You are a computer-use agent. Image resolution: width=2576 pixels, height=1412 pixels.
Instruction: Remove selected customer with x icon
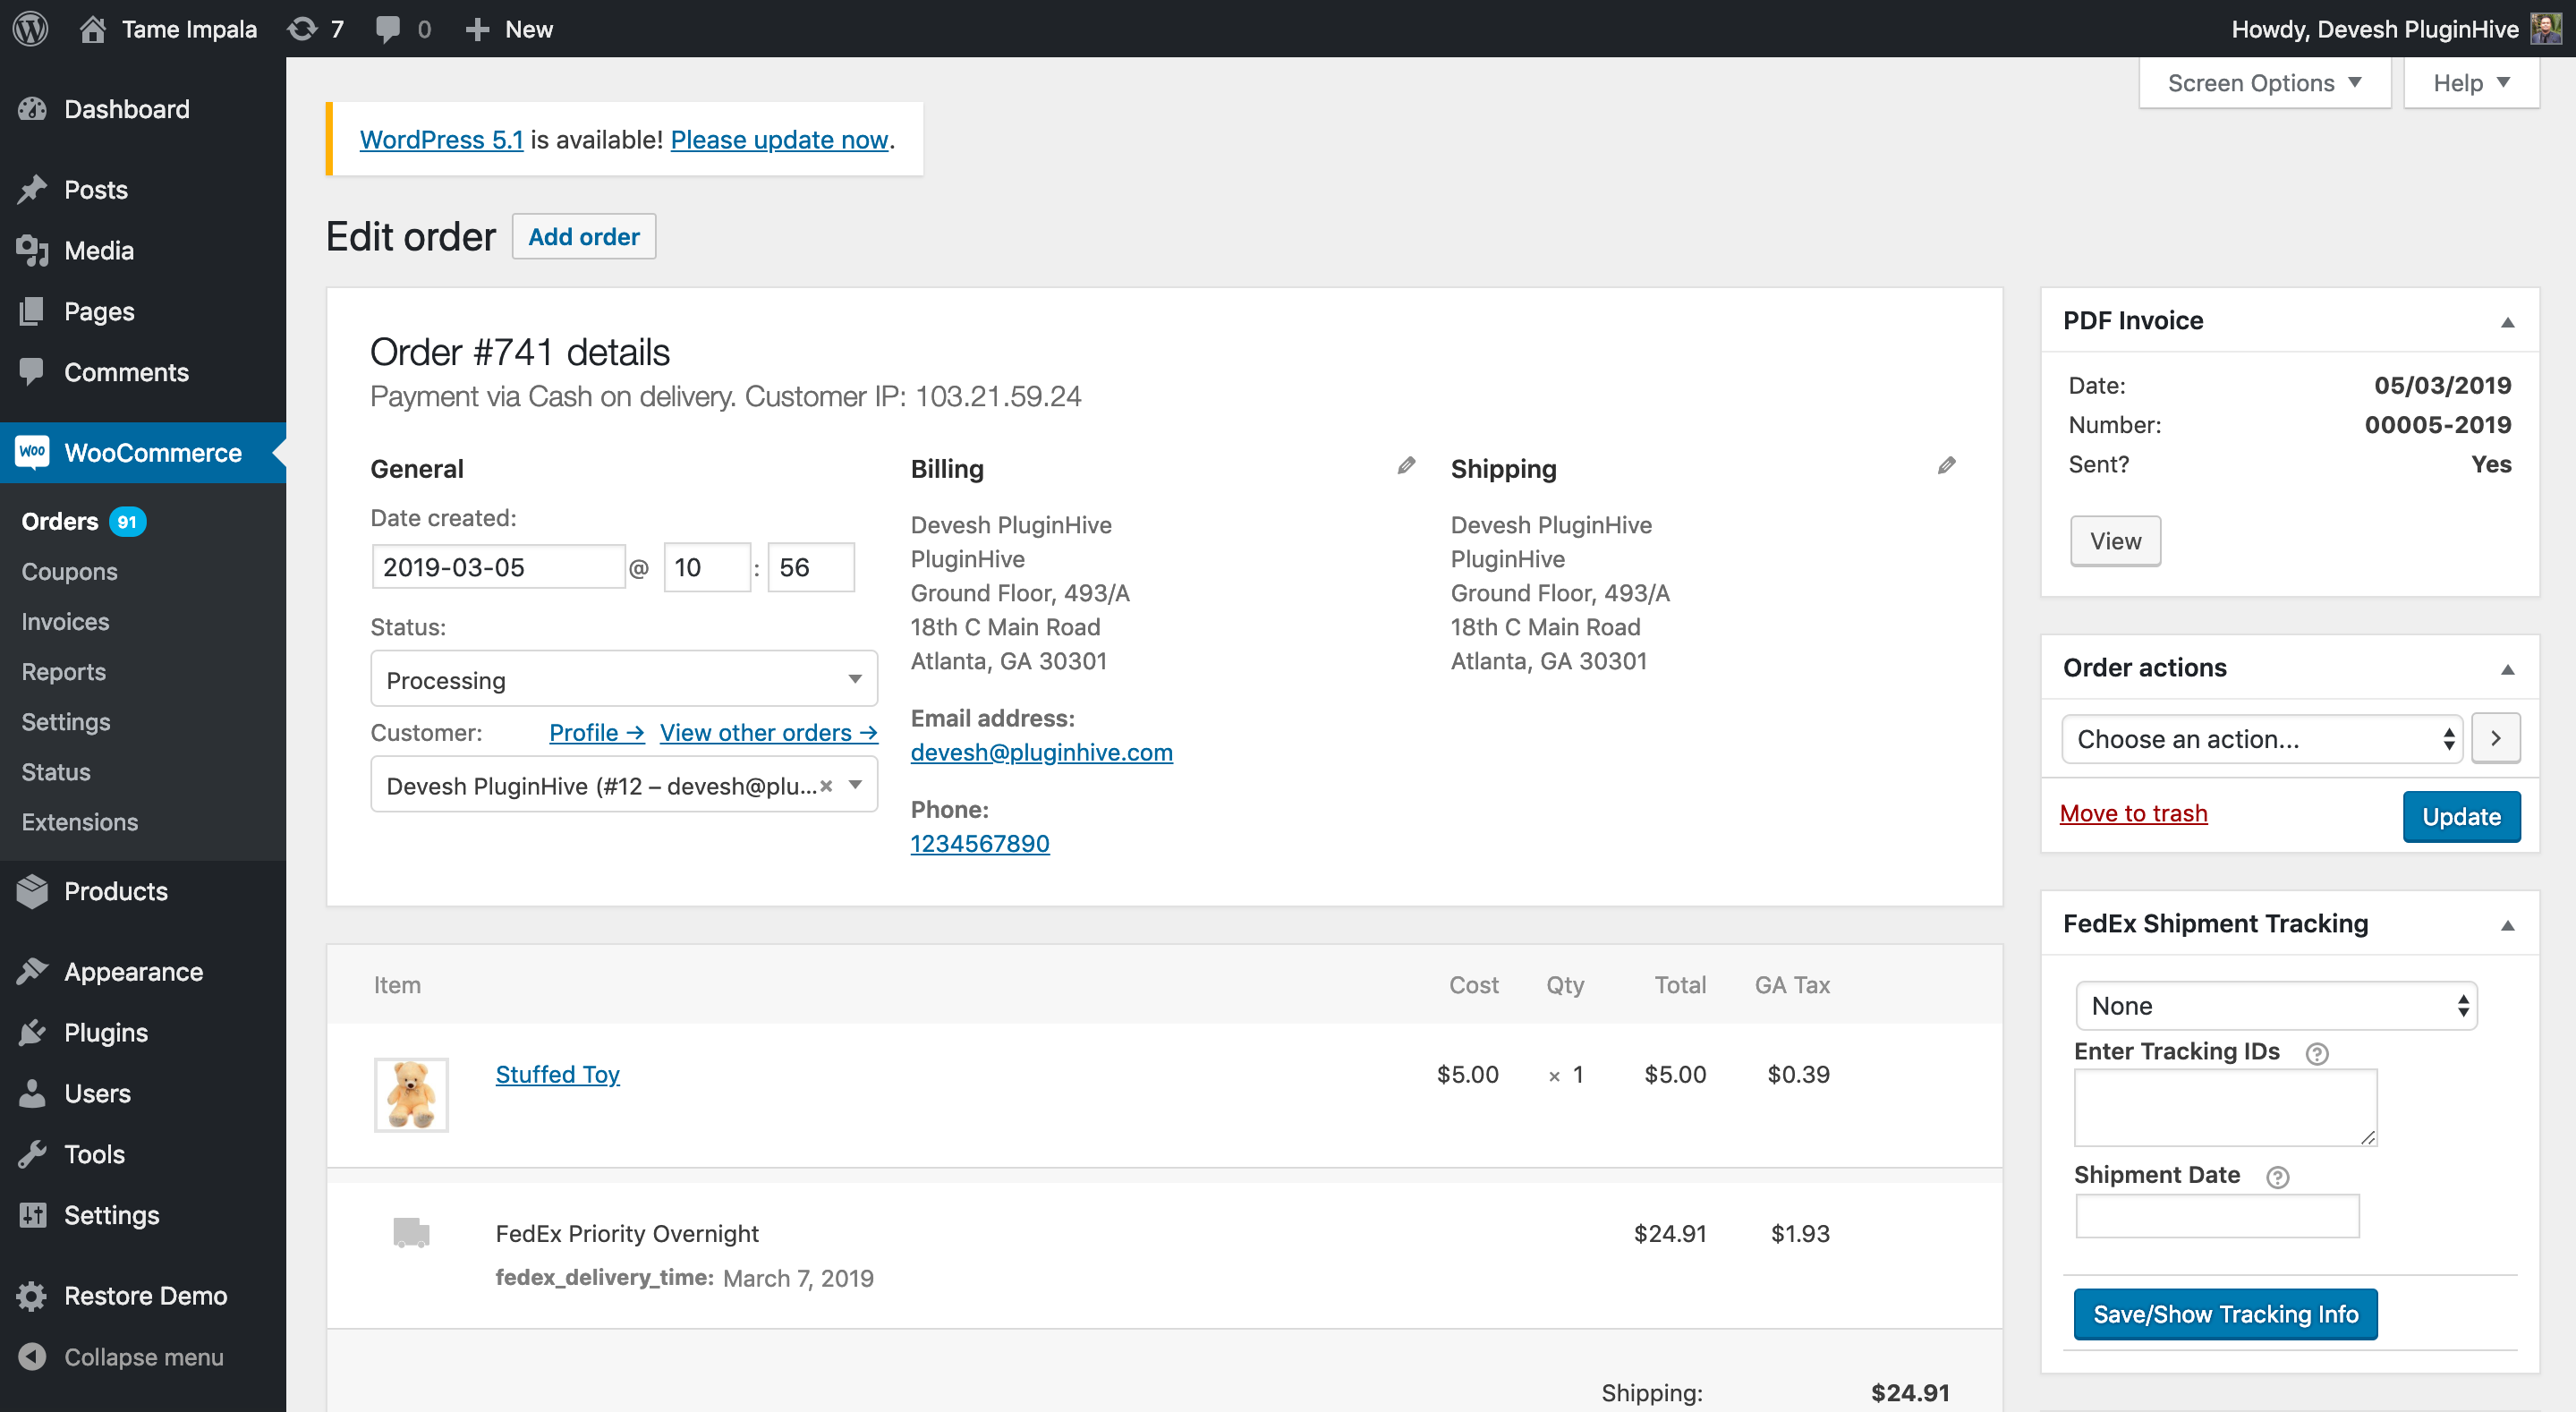point(826,786)
